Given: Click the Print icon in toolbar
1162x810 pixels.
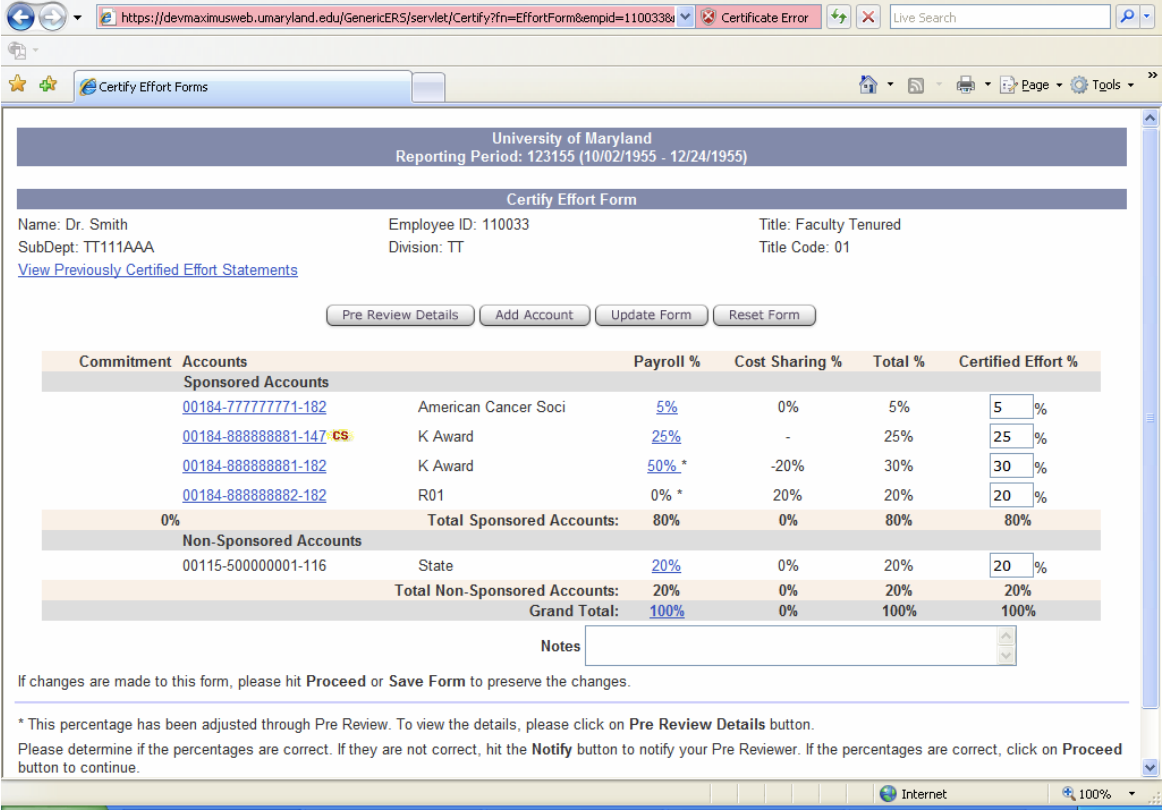Looking at the screenshot, I should pyautogui.click(x=965, y=86).
